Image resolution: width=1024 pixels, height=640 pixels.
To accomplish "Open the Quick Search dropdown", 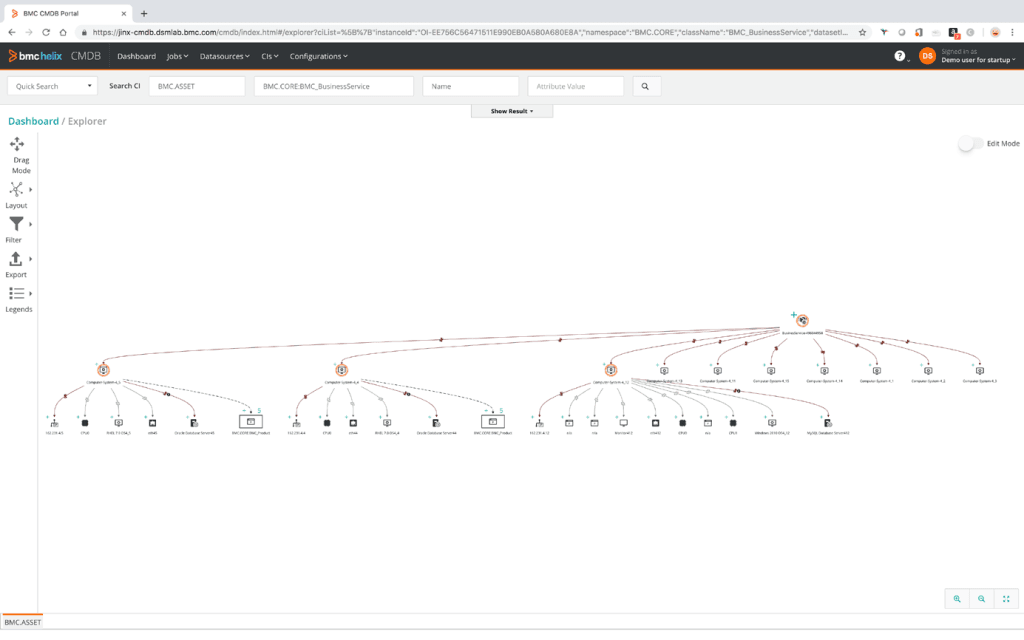I will pos(50,86).
